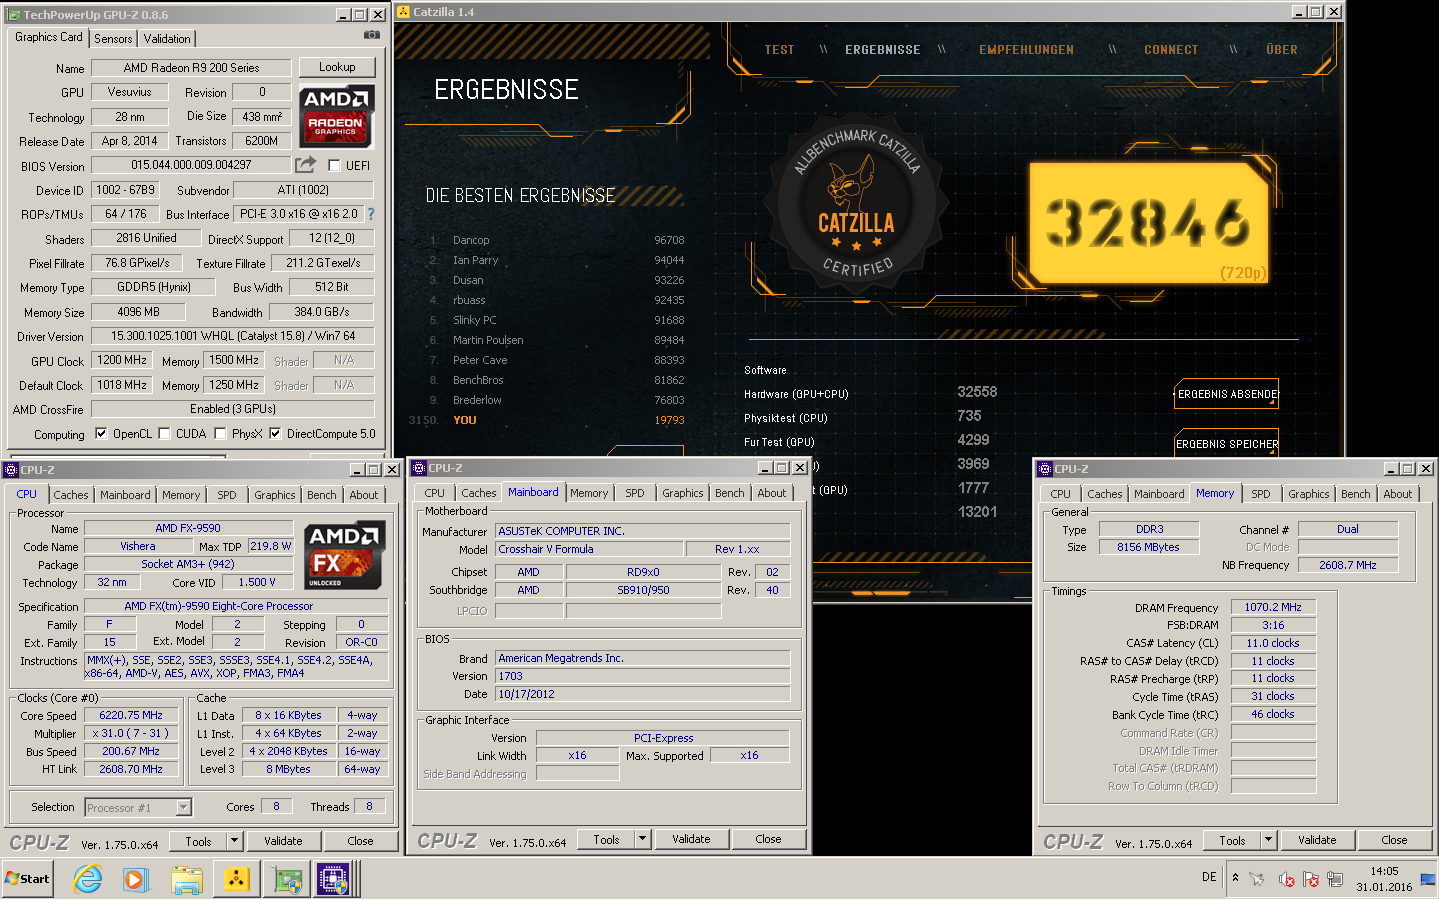1439x899 pixels.
Task: Open the Tools dropdown arrow in the CPU-Z Memory window
Action: pyautogui.click(x=1269, y=840)
